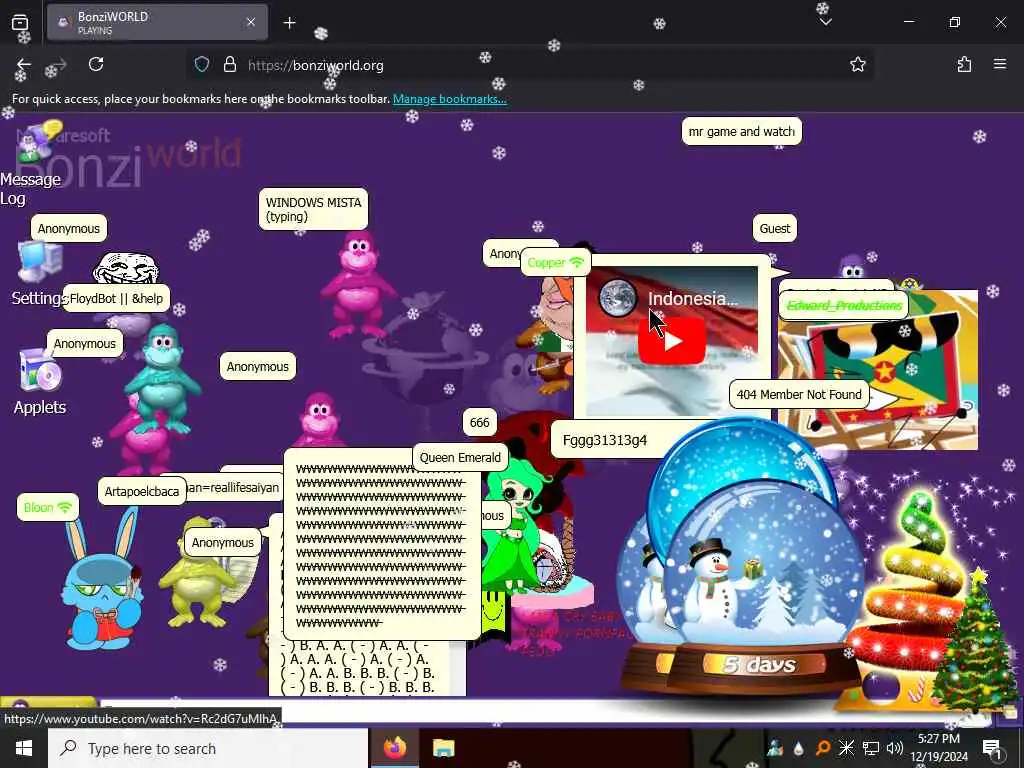The height and width of the screenshot is (768, 1024).
Task: Go back in browser history
Action: (24, 64)
